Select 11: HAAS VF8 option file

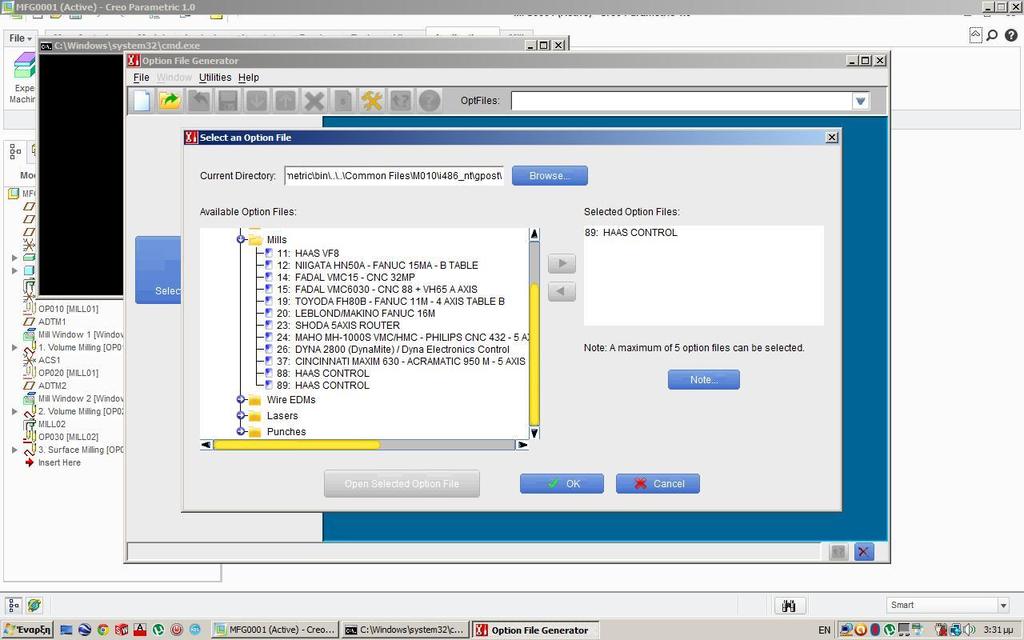tap(317, 253)
